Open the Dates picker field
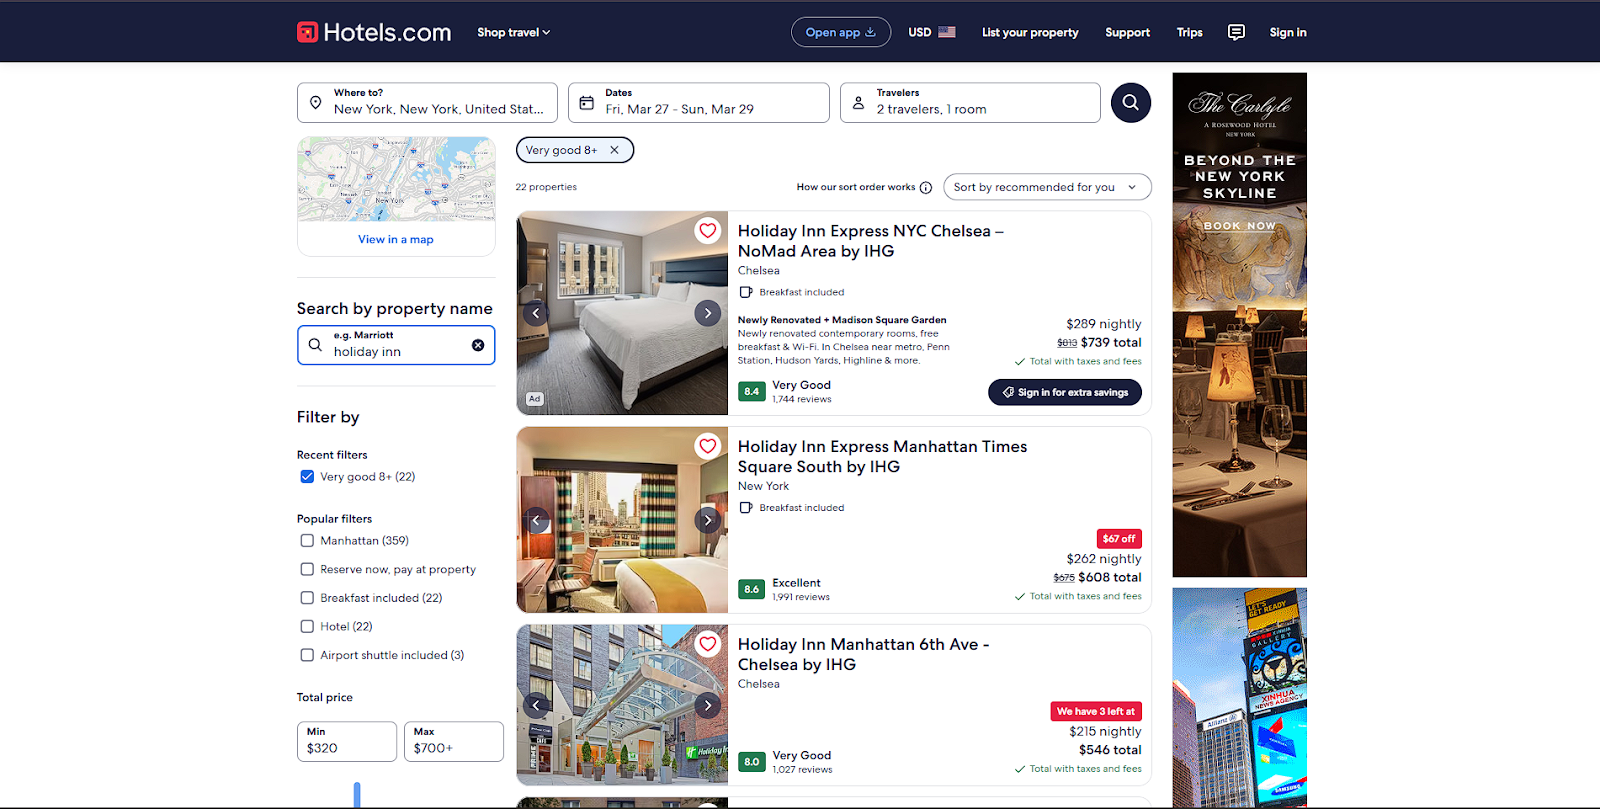Image resolution: width=1600 pixels, height=809 pixels. 698,102
